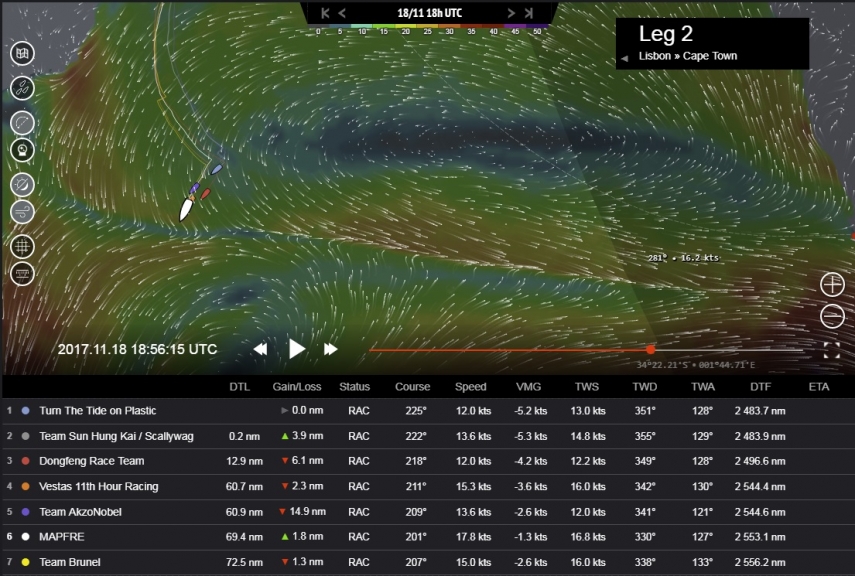Click the Leg 2 left arrow
Viewport: 855px width, 576px height.
point(625,58)
